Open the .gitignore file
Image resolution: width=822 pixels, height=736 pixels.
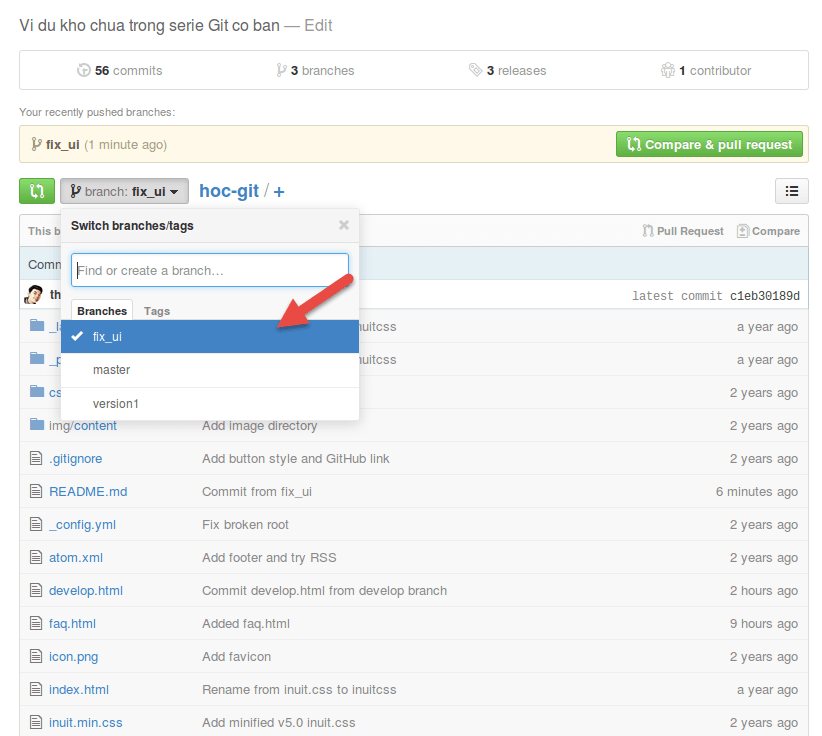75,458
